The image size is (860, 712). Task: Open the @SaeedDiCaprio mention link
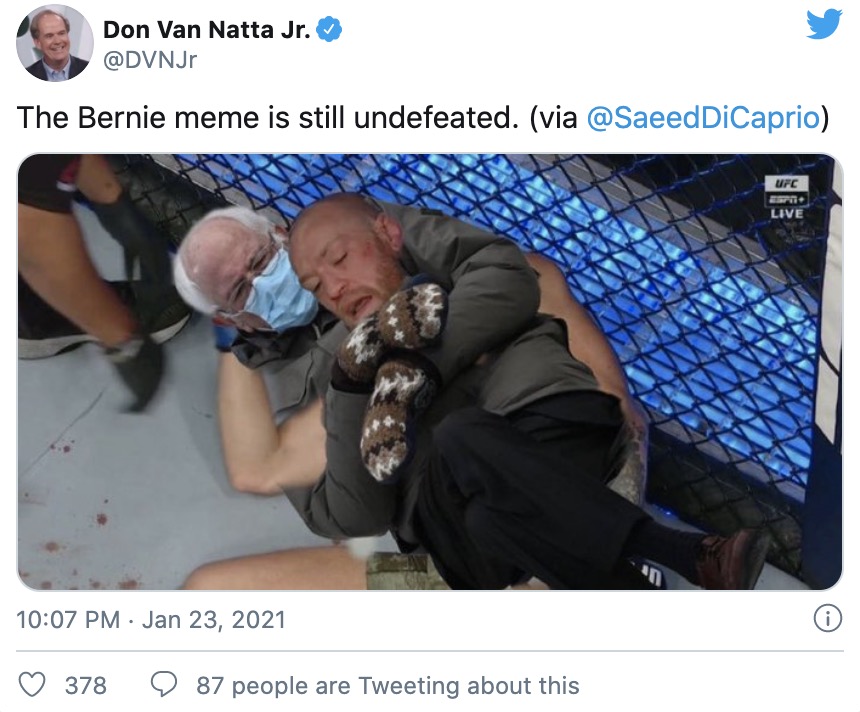tap(703, 117)
